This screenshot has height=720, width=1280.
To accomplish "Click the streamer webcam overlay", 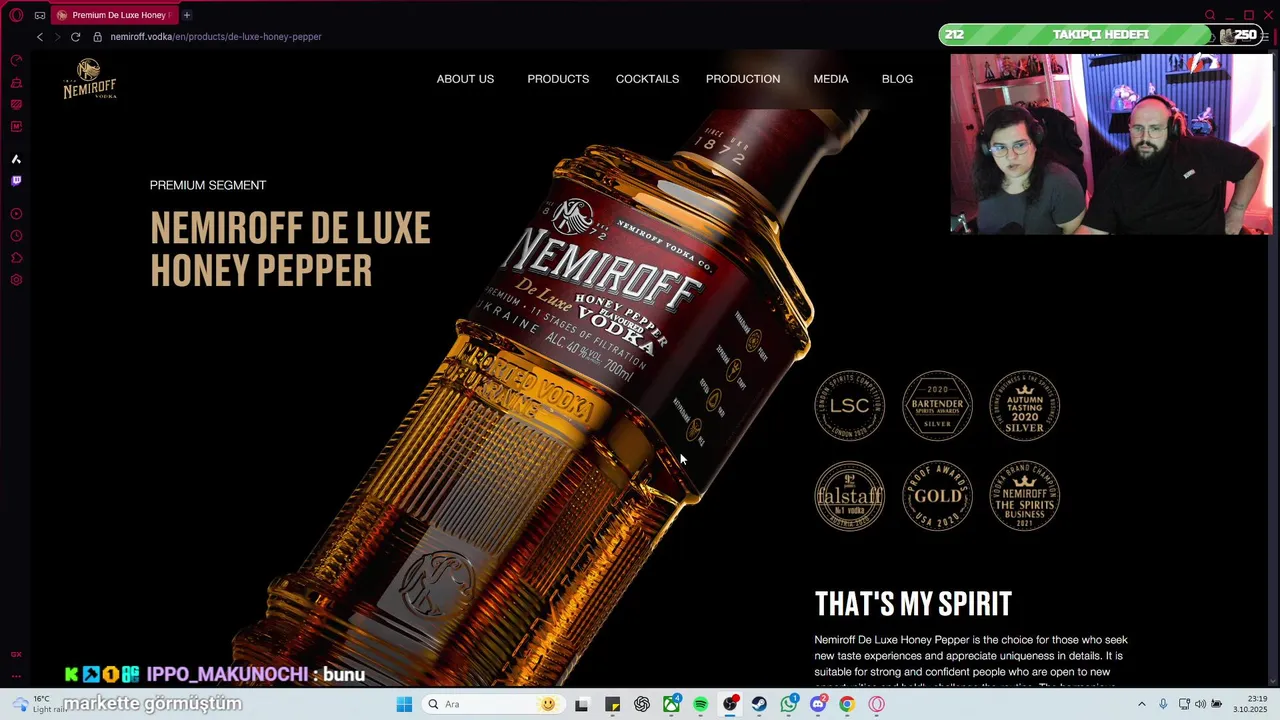I will tap(1111, 144).
